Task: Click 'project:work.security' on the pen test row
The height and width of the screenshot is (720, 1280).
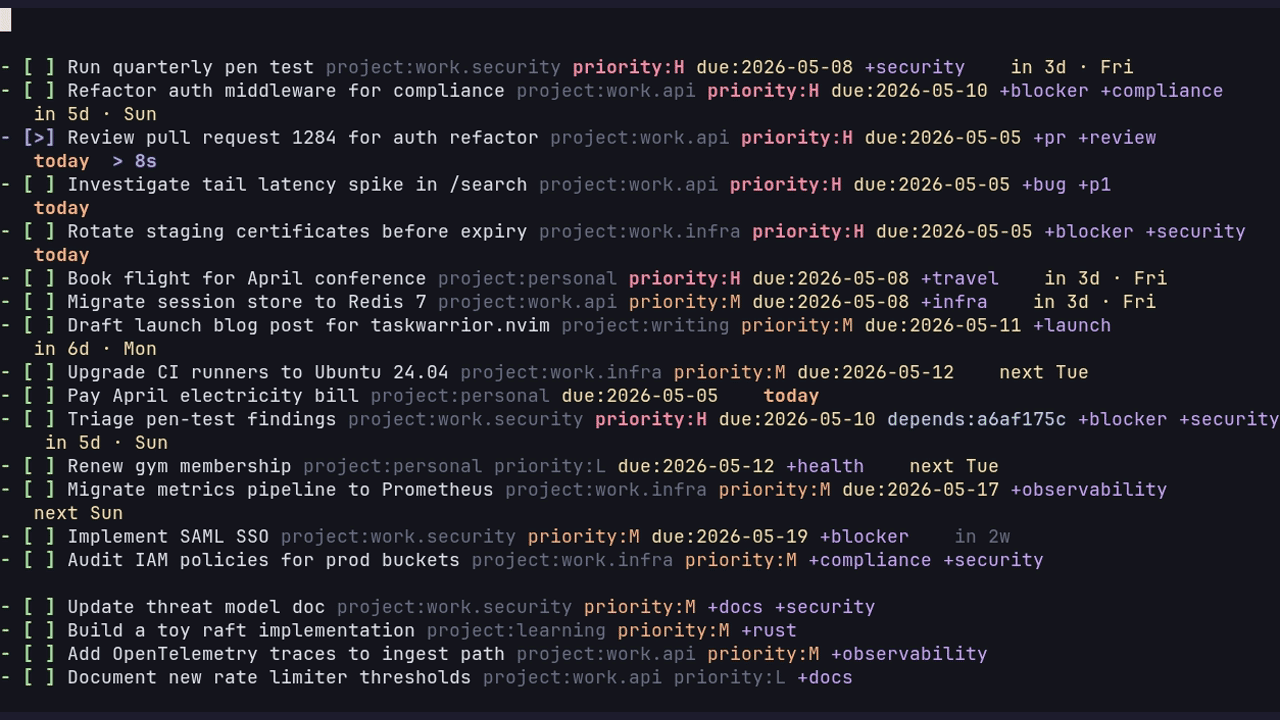Action: coord(443,67)
